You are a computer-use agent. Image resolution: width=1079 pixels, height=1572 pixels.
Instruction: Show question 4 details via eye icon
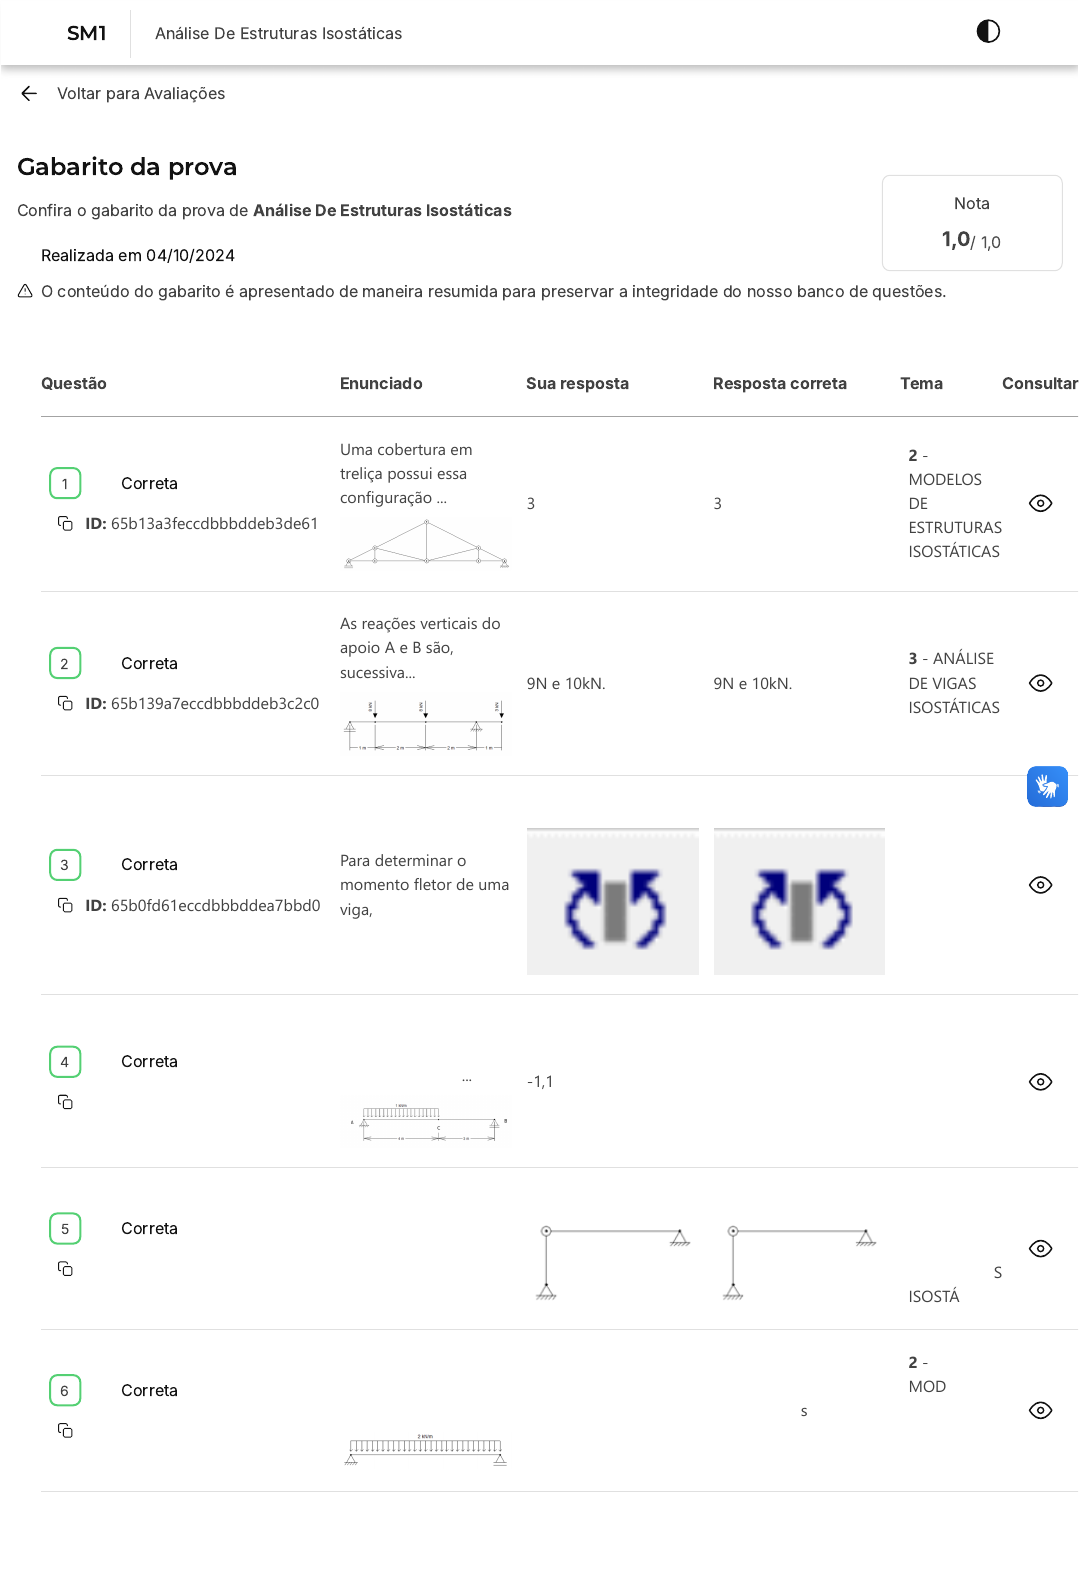[1040, 1082]
